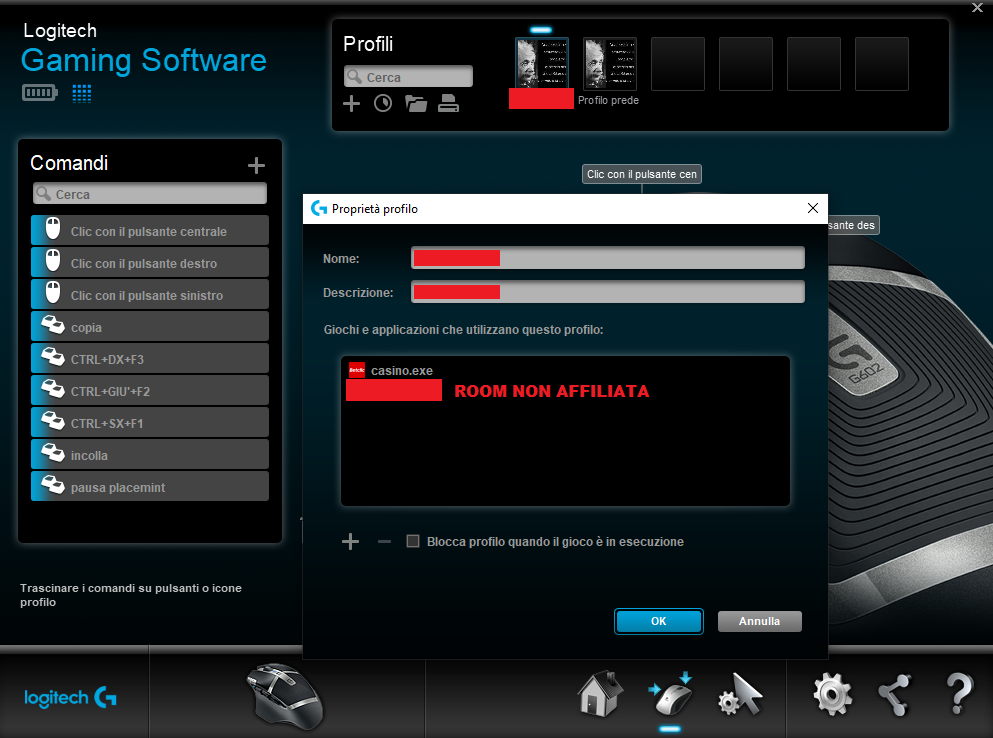This screenshot has width=993, height=738.
Task: Click the Logitech G logo
Action: [70, 697]
